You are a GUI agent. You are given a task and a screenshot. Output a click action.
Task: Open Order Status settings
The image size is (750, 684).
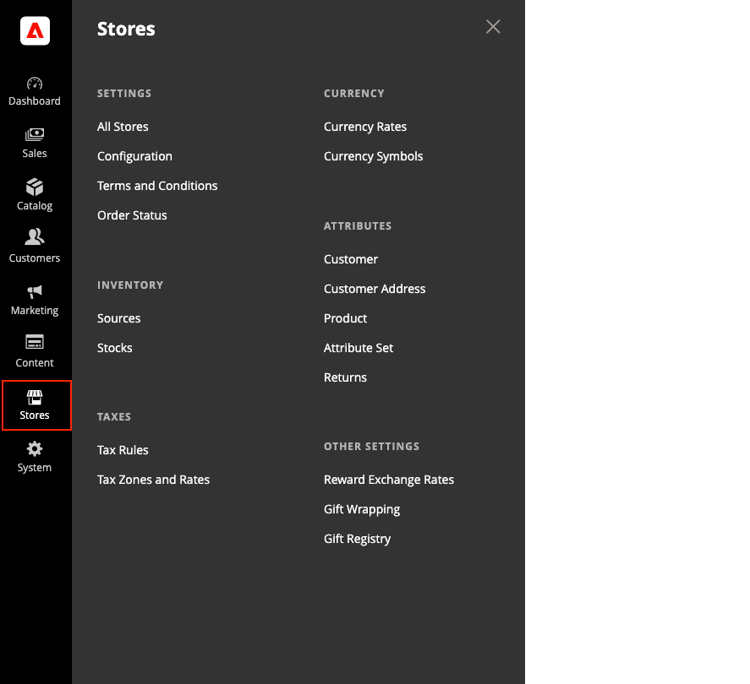[132, 215]
